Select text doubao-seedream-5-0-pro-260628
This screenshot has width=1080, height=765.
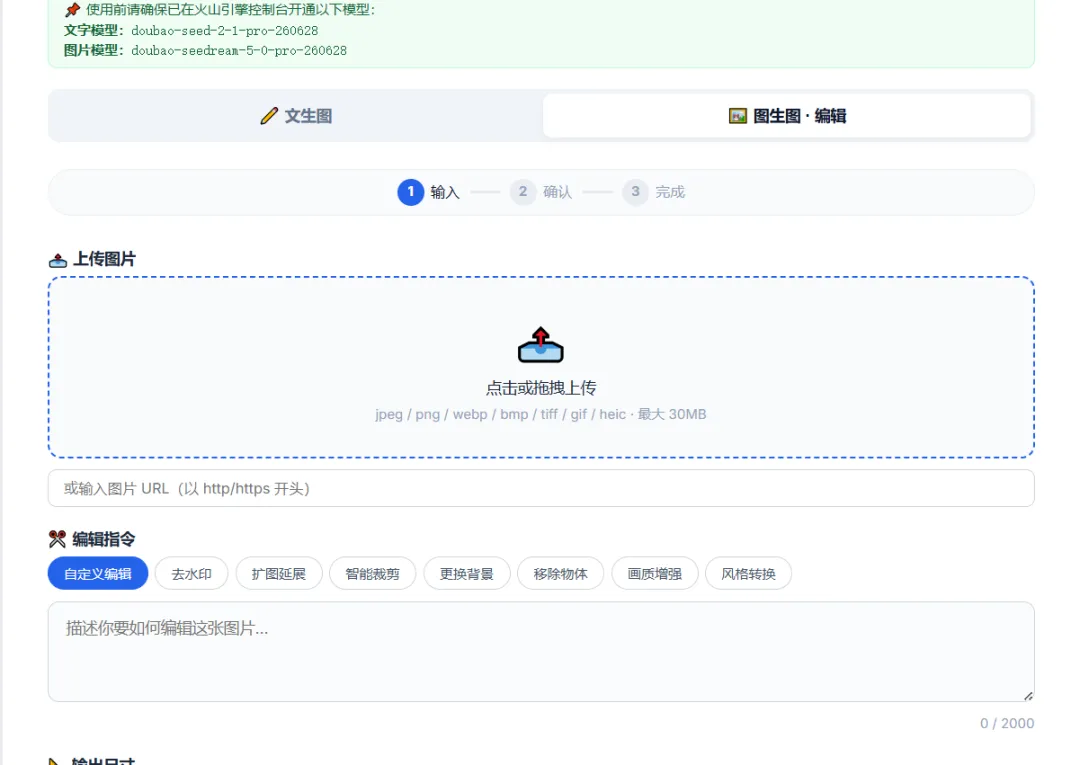point(239,50)
